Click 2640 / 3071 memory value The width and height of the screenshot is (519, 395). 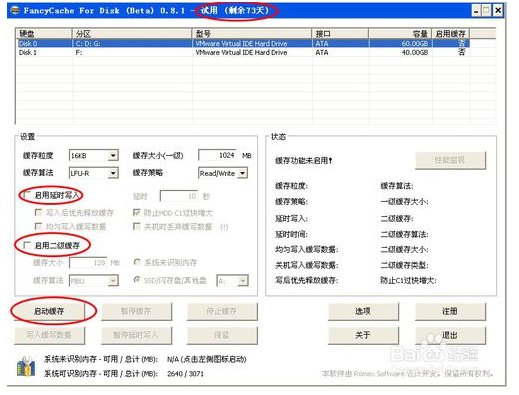185,374
